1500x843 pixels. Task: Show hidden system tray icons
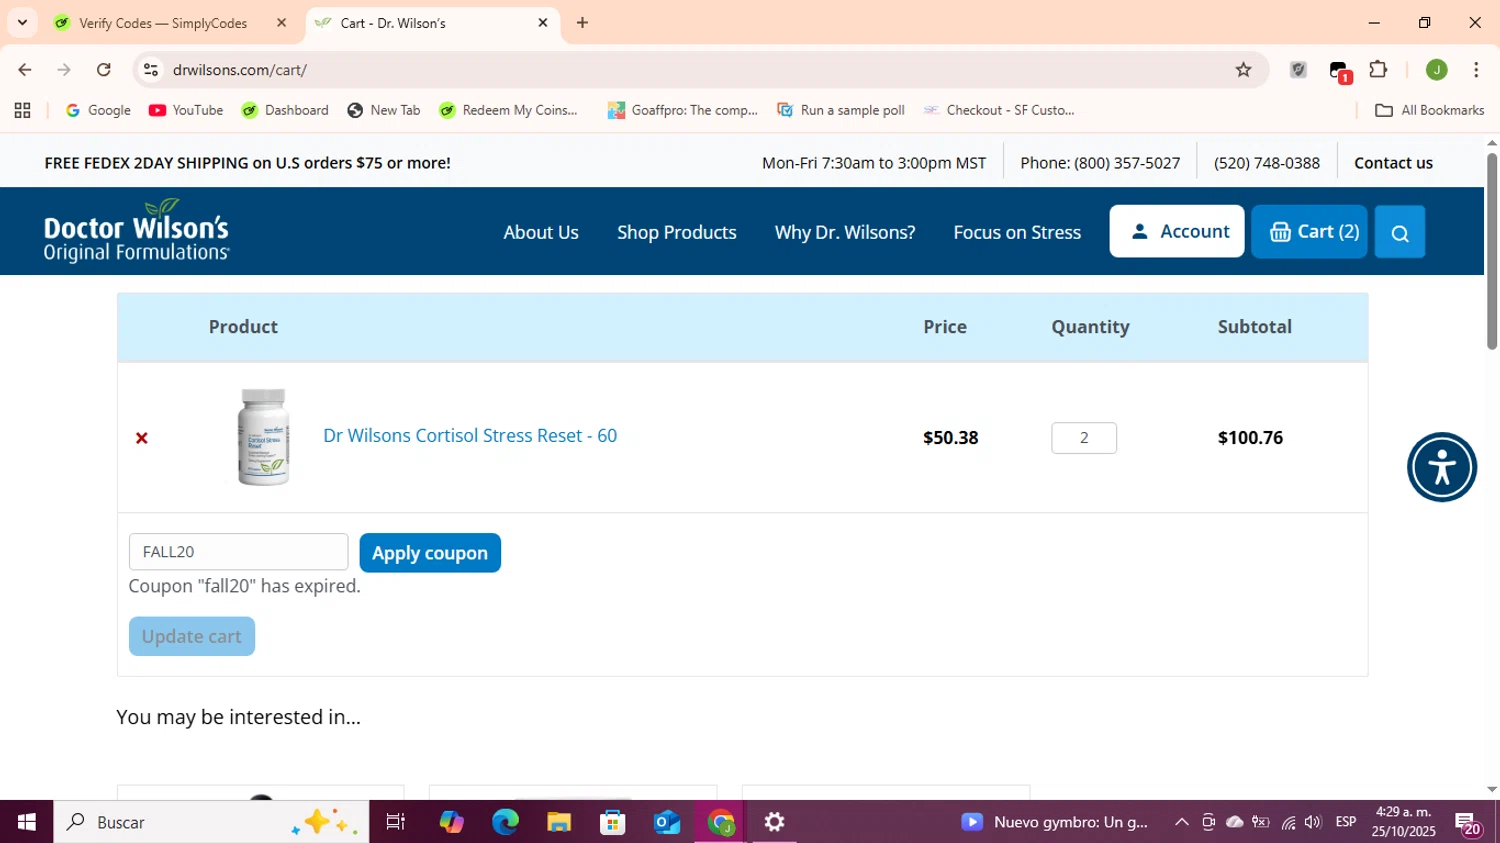pos(1181,822)
